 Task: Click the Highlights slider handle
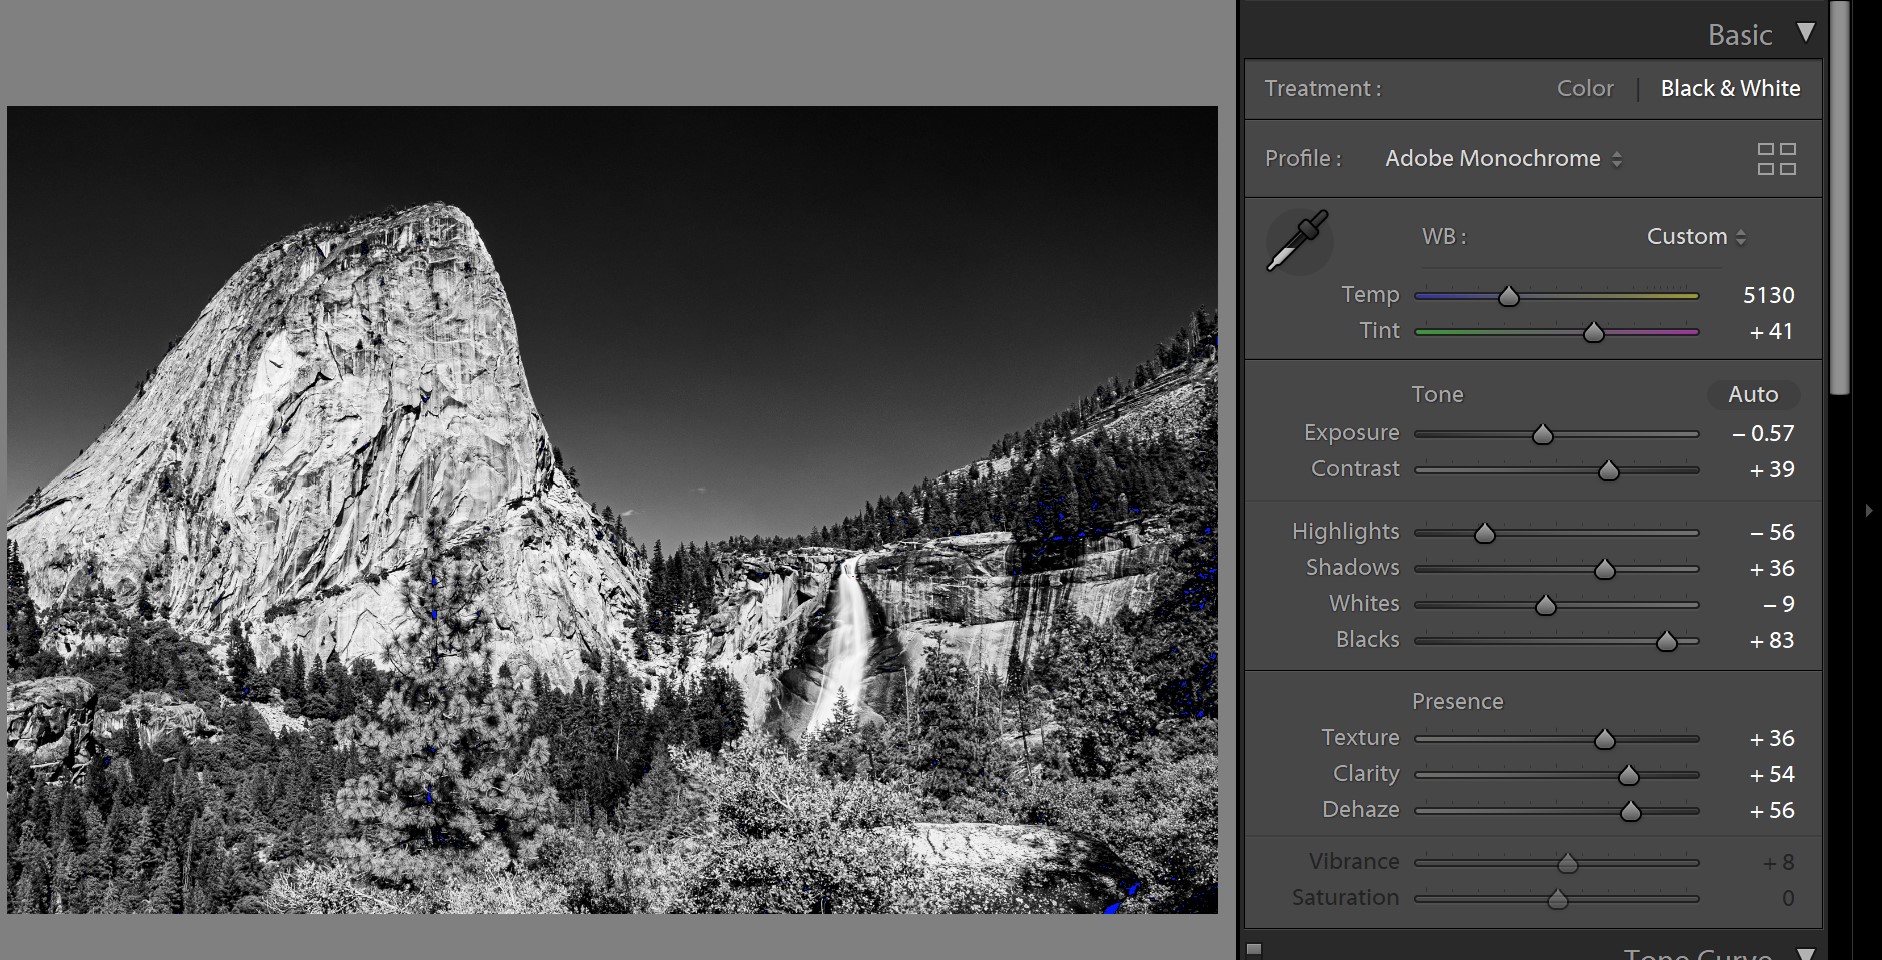(x=1485, y=533)
